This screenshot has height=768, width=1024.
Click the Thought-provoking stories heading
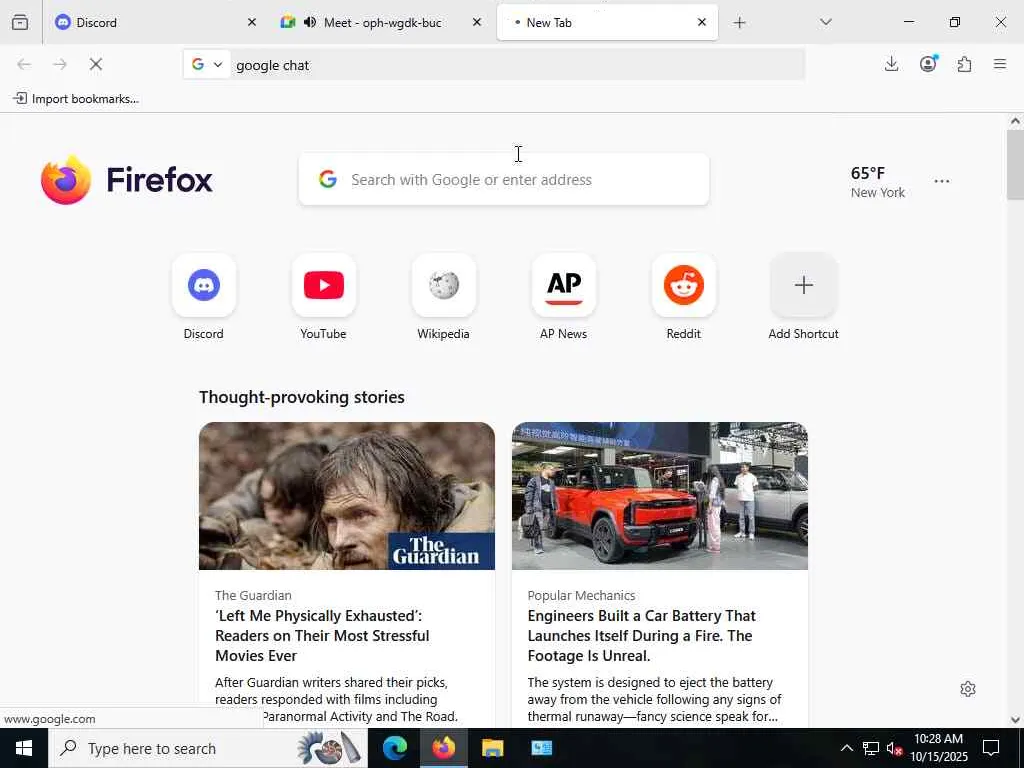302,397
